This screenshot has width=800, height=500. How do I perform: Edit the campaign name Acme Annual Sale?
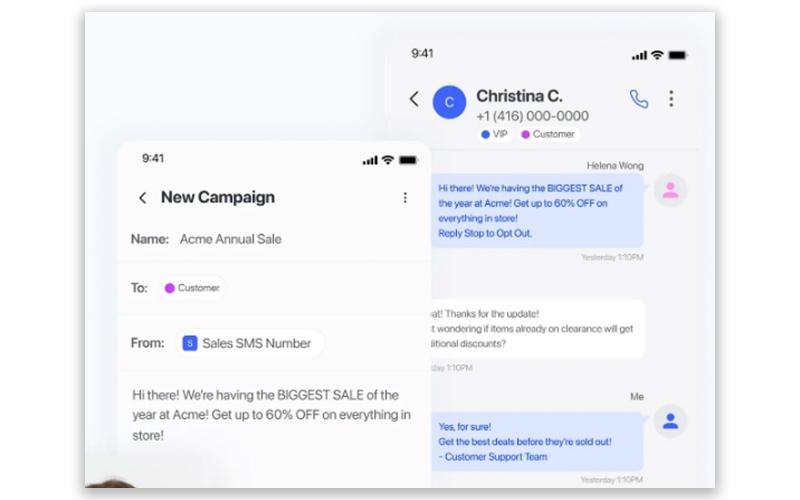(x=231, y=239)
